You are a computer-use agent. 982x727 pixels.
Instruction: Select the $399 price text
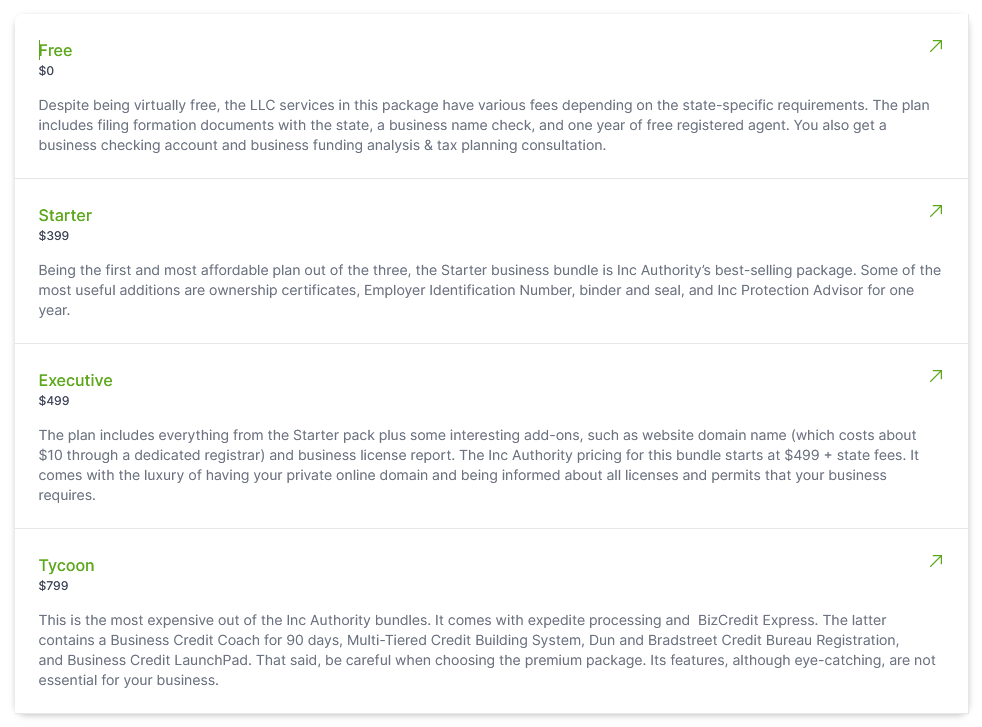[x=54, y=235]
